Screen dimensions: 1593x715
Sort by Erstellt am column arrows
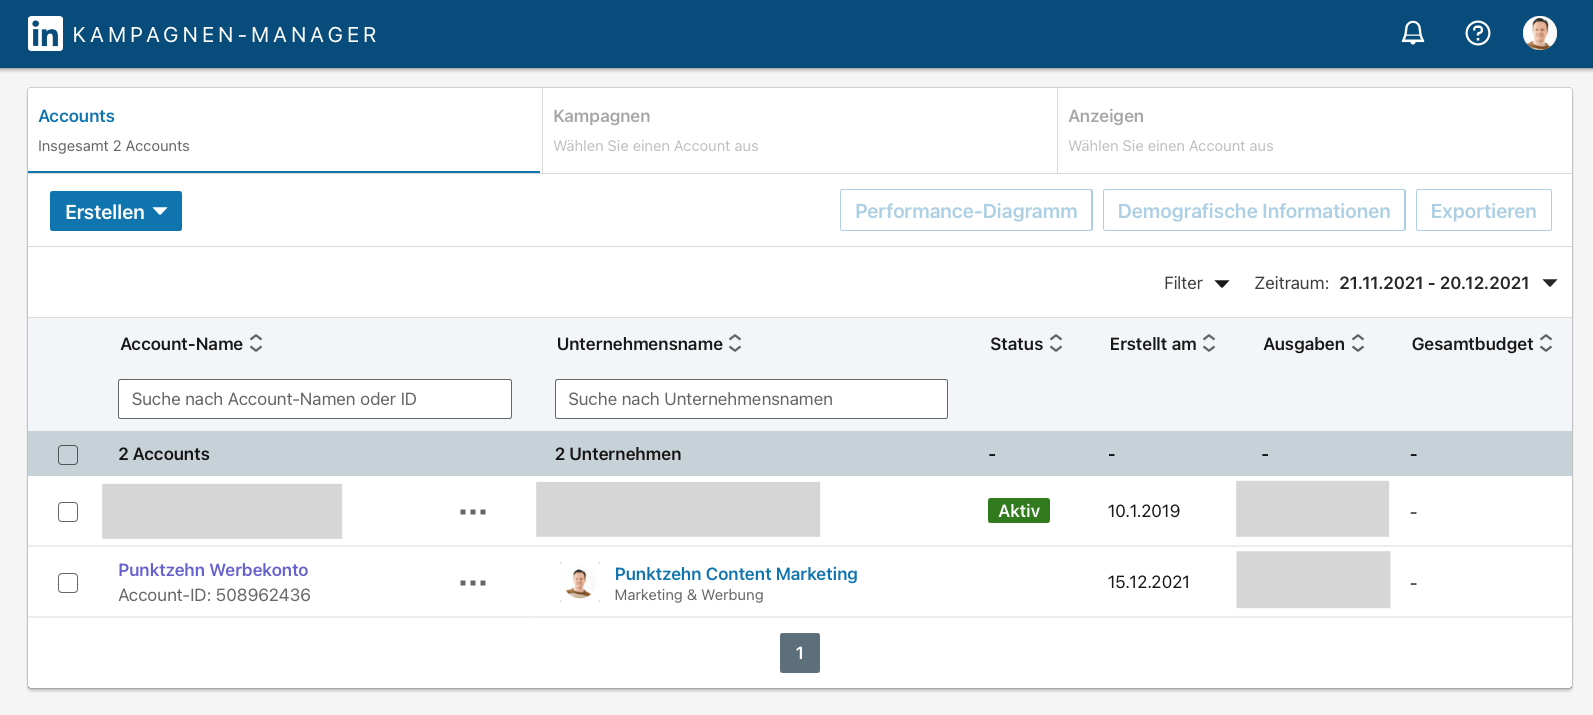pos(1209,343)
